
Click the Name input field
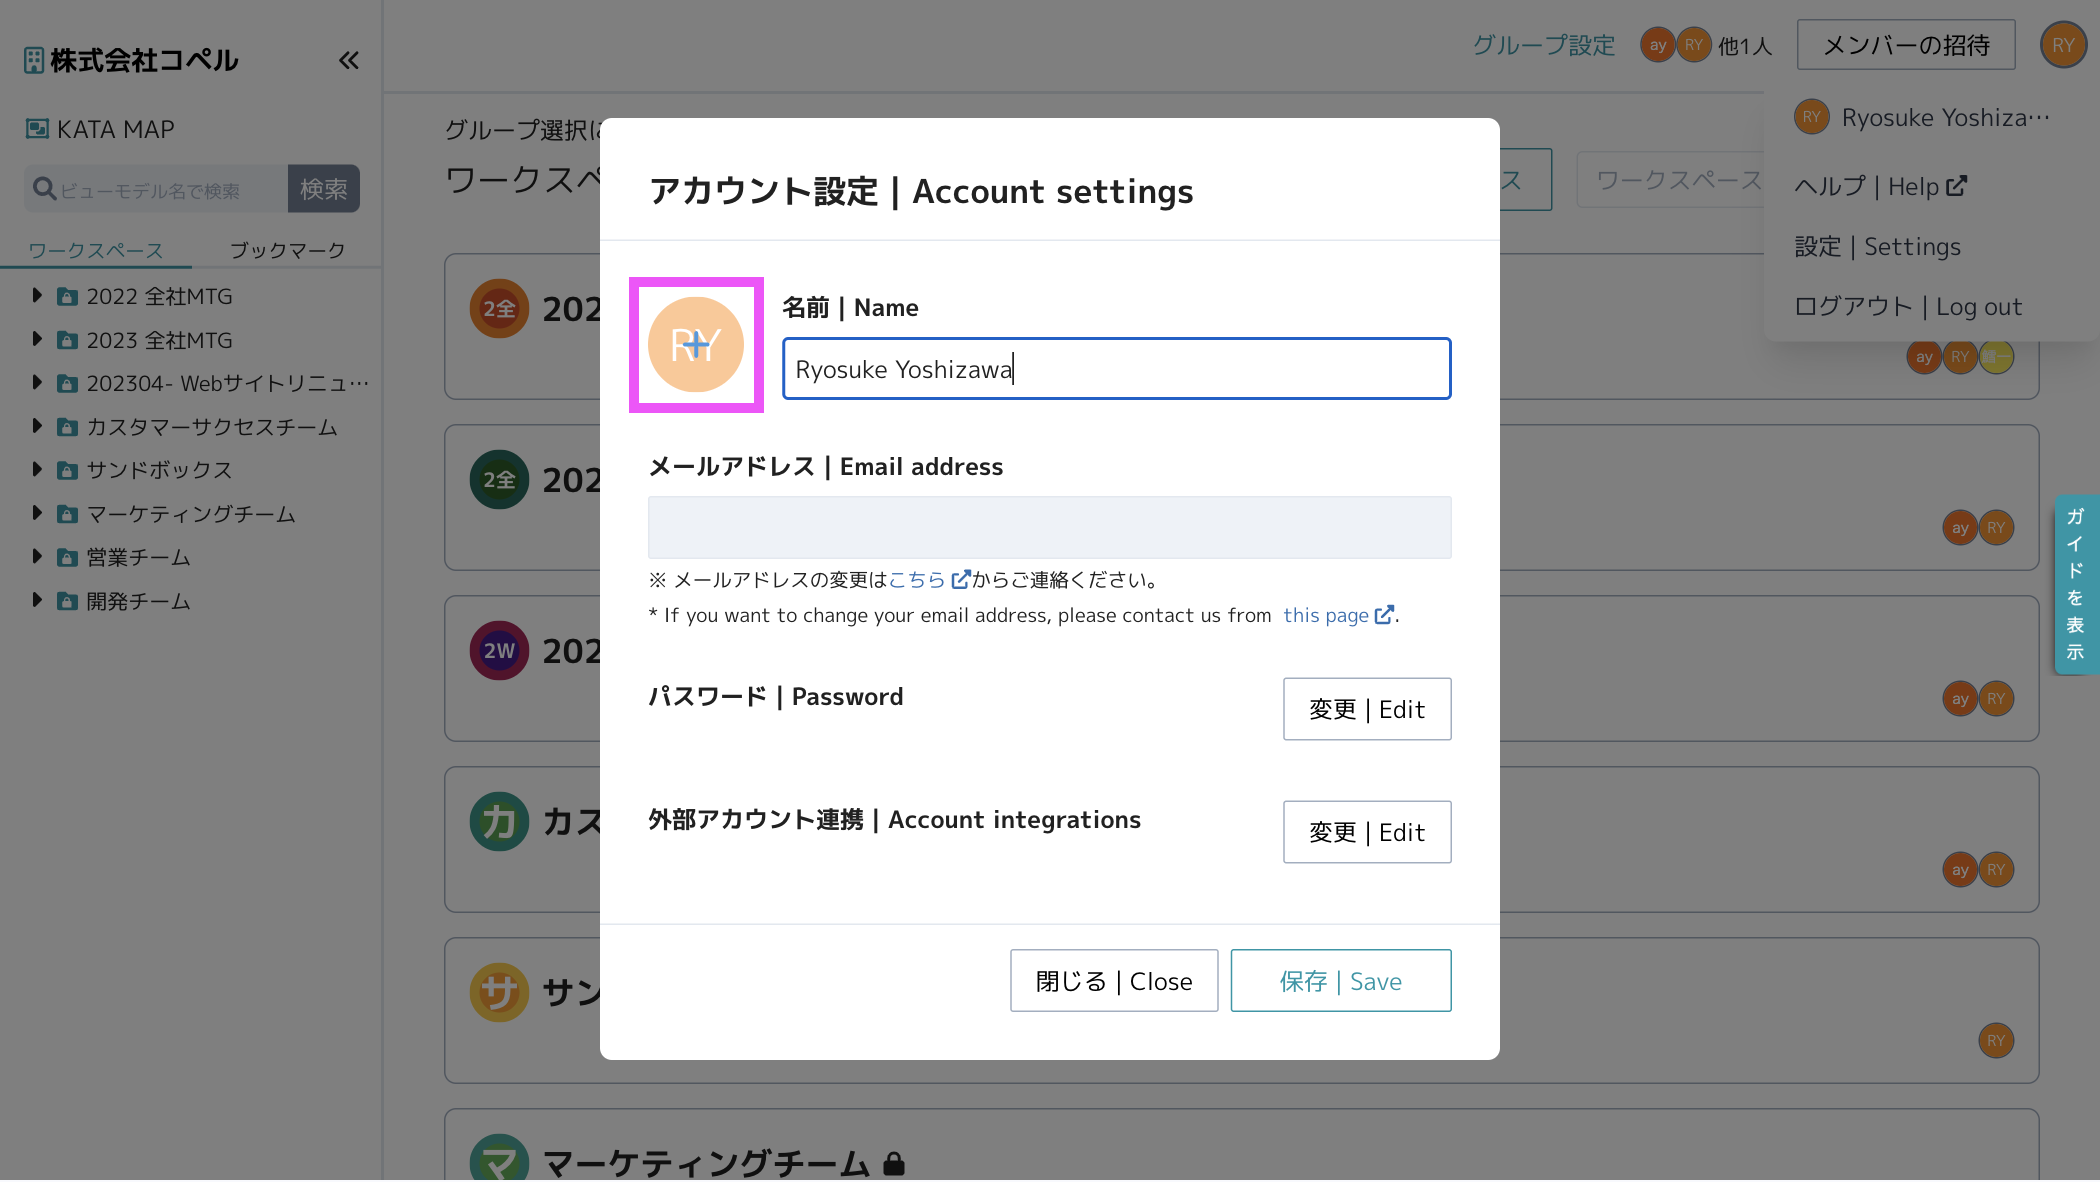(x=1116, y=369)
